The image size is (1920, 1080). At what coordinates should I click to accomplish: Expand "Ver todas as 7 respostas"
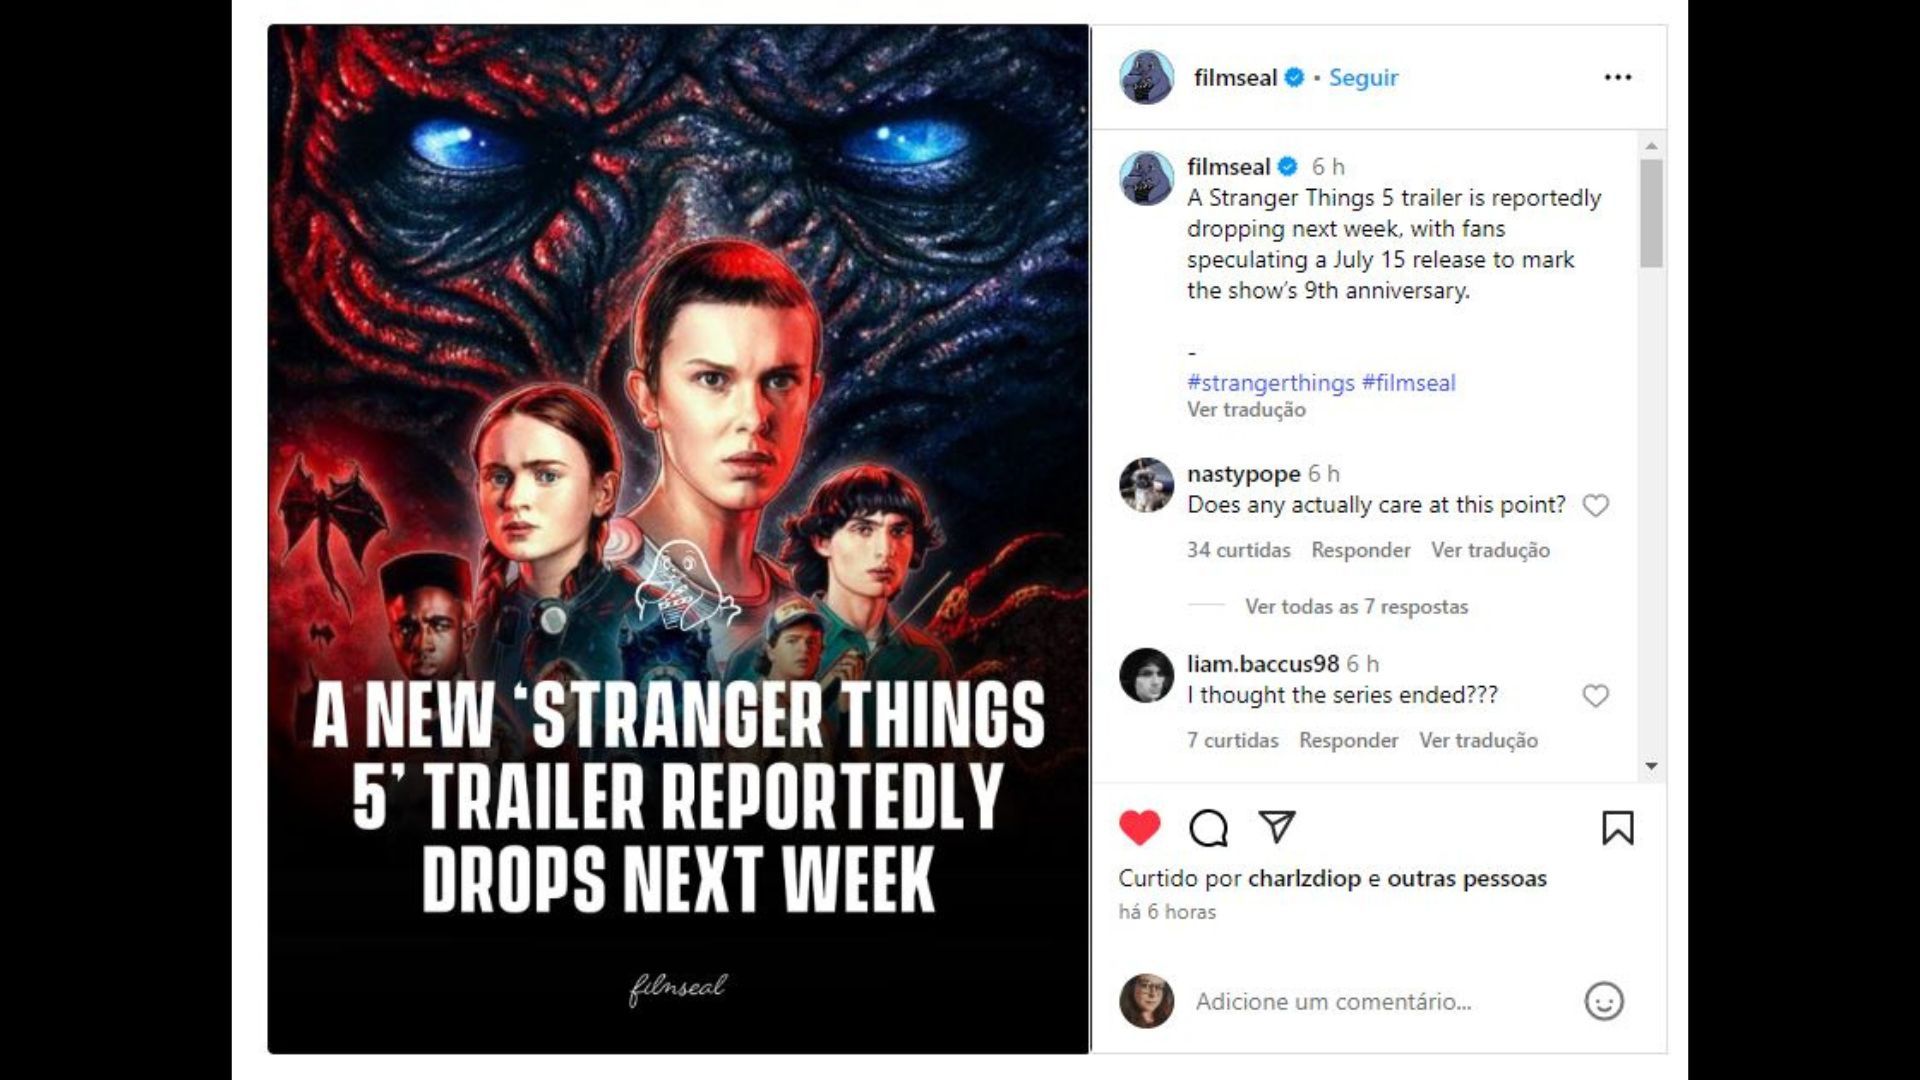coord(1356,606)
